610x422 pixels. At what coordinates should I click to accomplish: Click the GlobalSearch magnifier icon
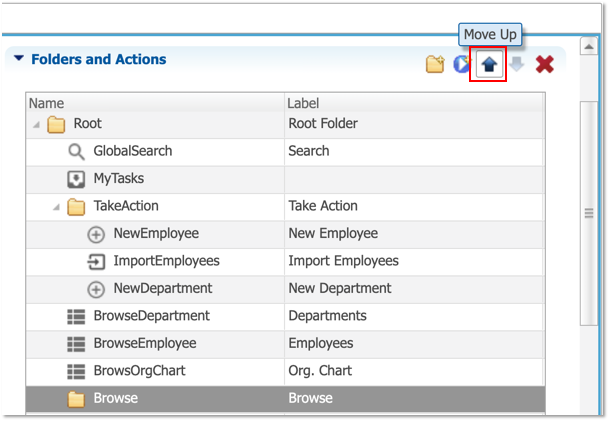click(76, 152)
